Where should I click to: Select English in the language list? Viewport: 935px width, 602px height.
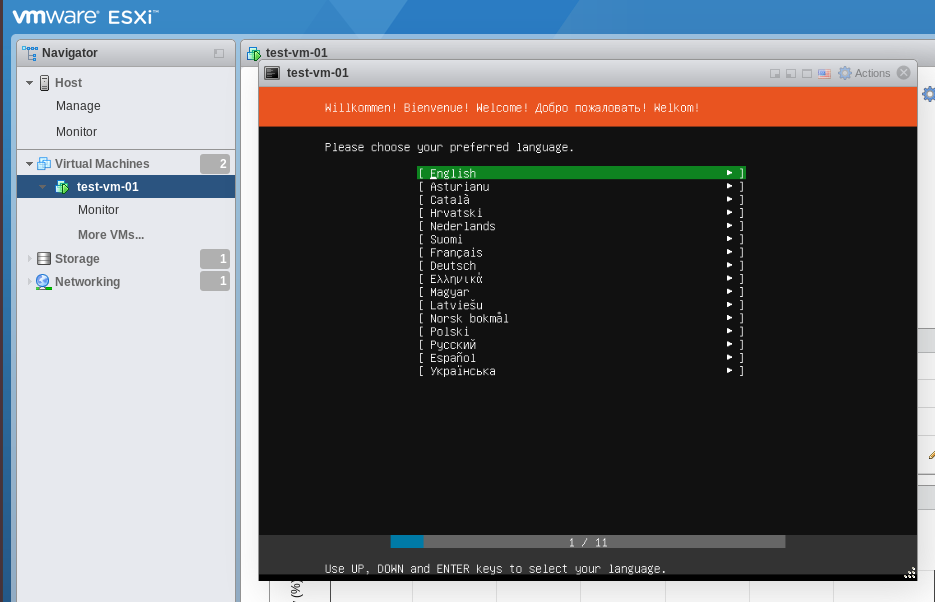pyautogui.click(x=580, y=173)
